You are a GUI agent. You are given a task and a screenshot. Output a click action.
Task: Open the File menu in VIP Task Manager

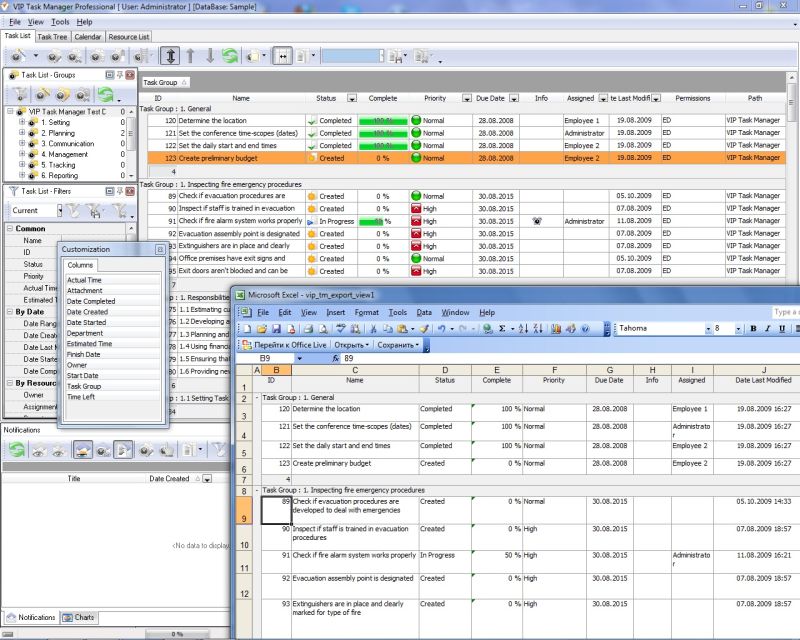15,22
